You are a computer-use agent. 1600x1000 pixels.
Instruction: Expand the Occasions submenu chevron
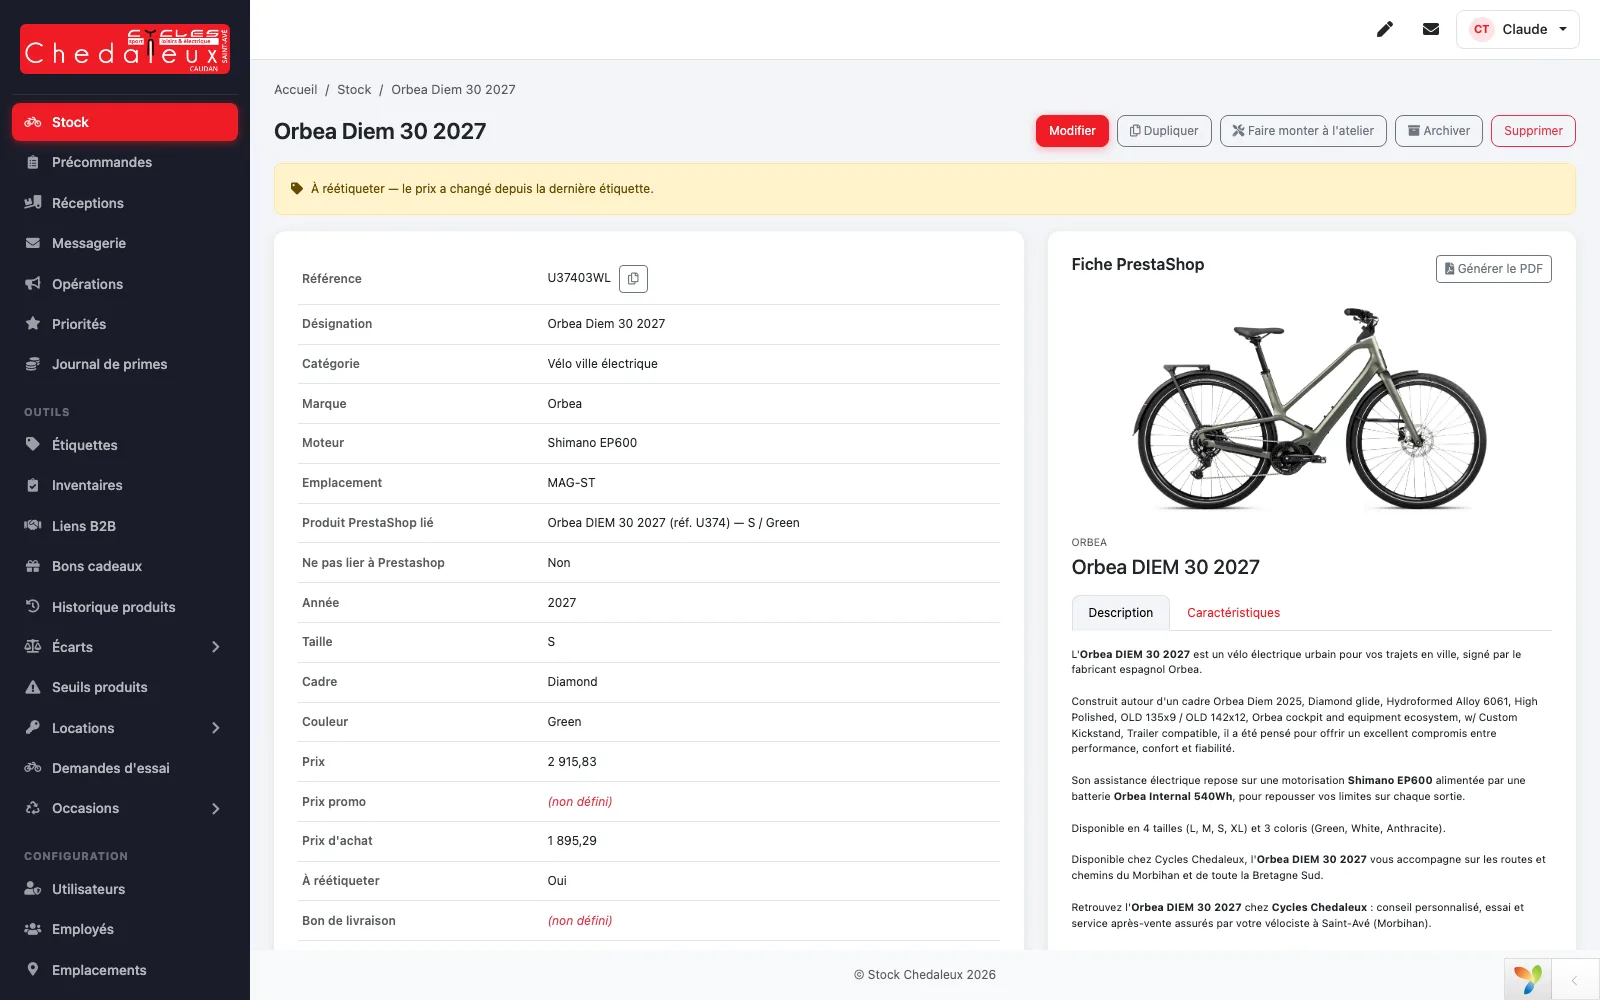tap(216, 808)
